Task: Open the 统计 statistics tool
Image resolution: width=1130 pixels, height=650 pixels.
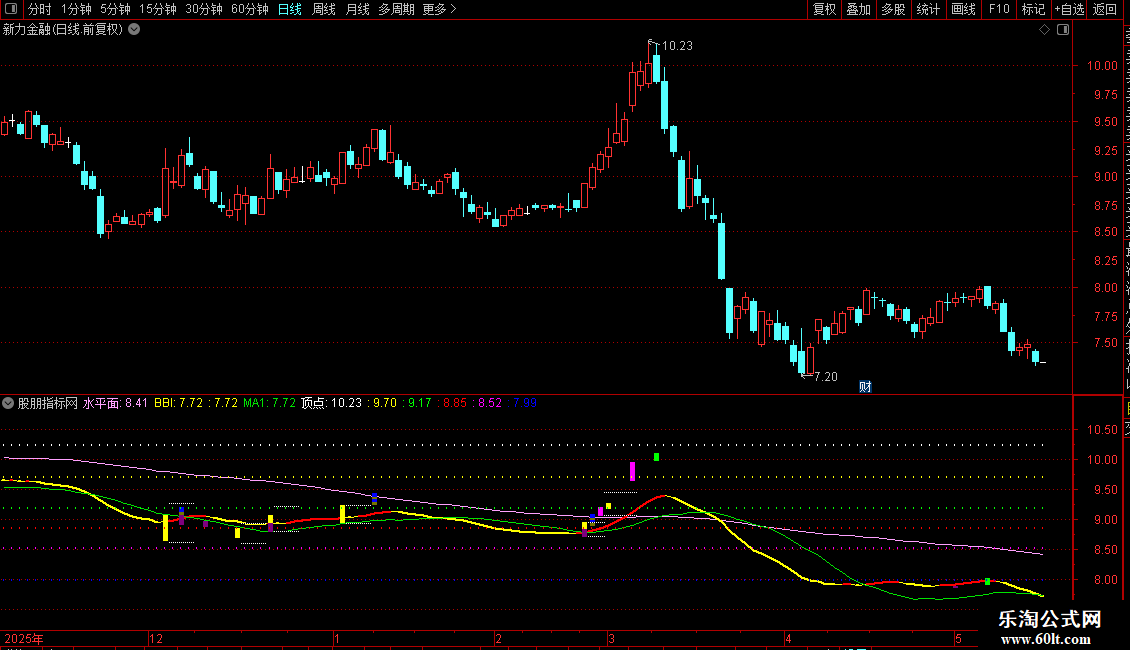Action: (927, 9)
